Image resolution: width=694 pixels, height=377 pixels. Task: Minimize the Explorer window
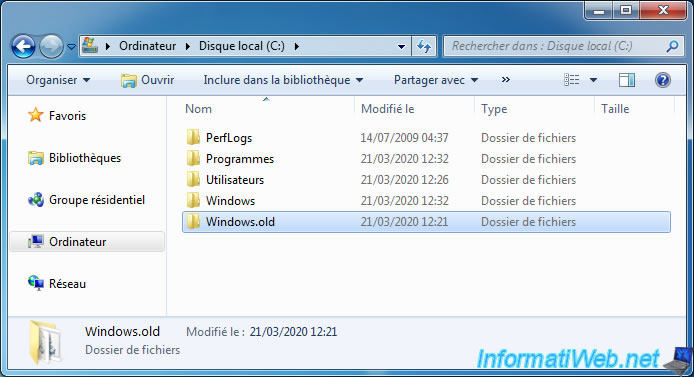point(599,10)
